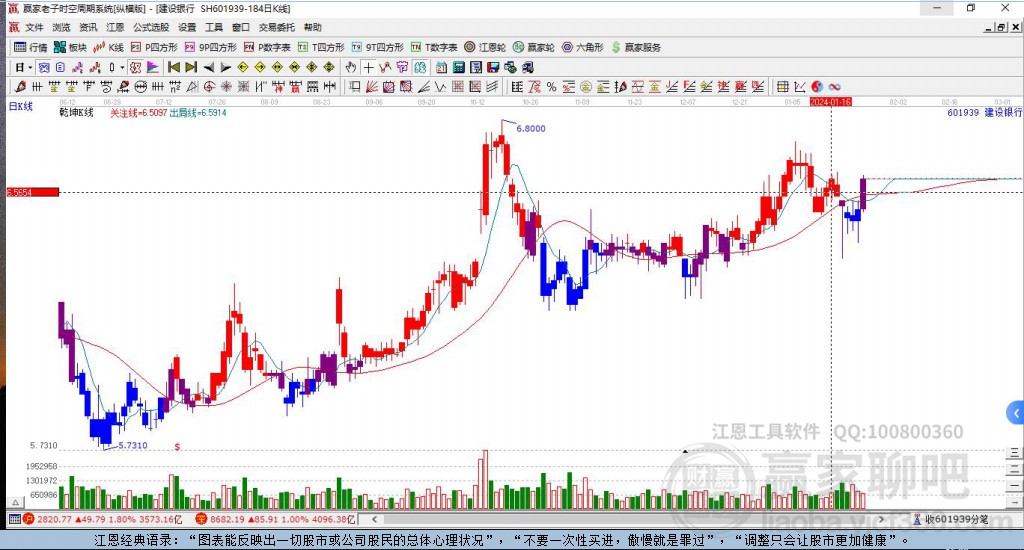The width and height of the screenshot is (1024, 550).
Task: Open the 9T四方形 tool
Action: [377, 47]
